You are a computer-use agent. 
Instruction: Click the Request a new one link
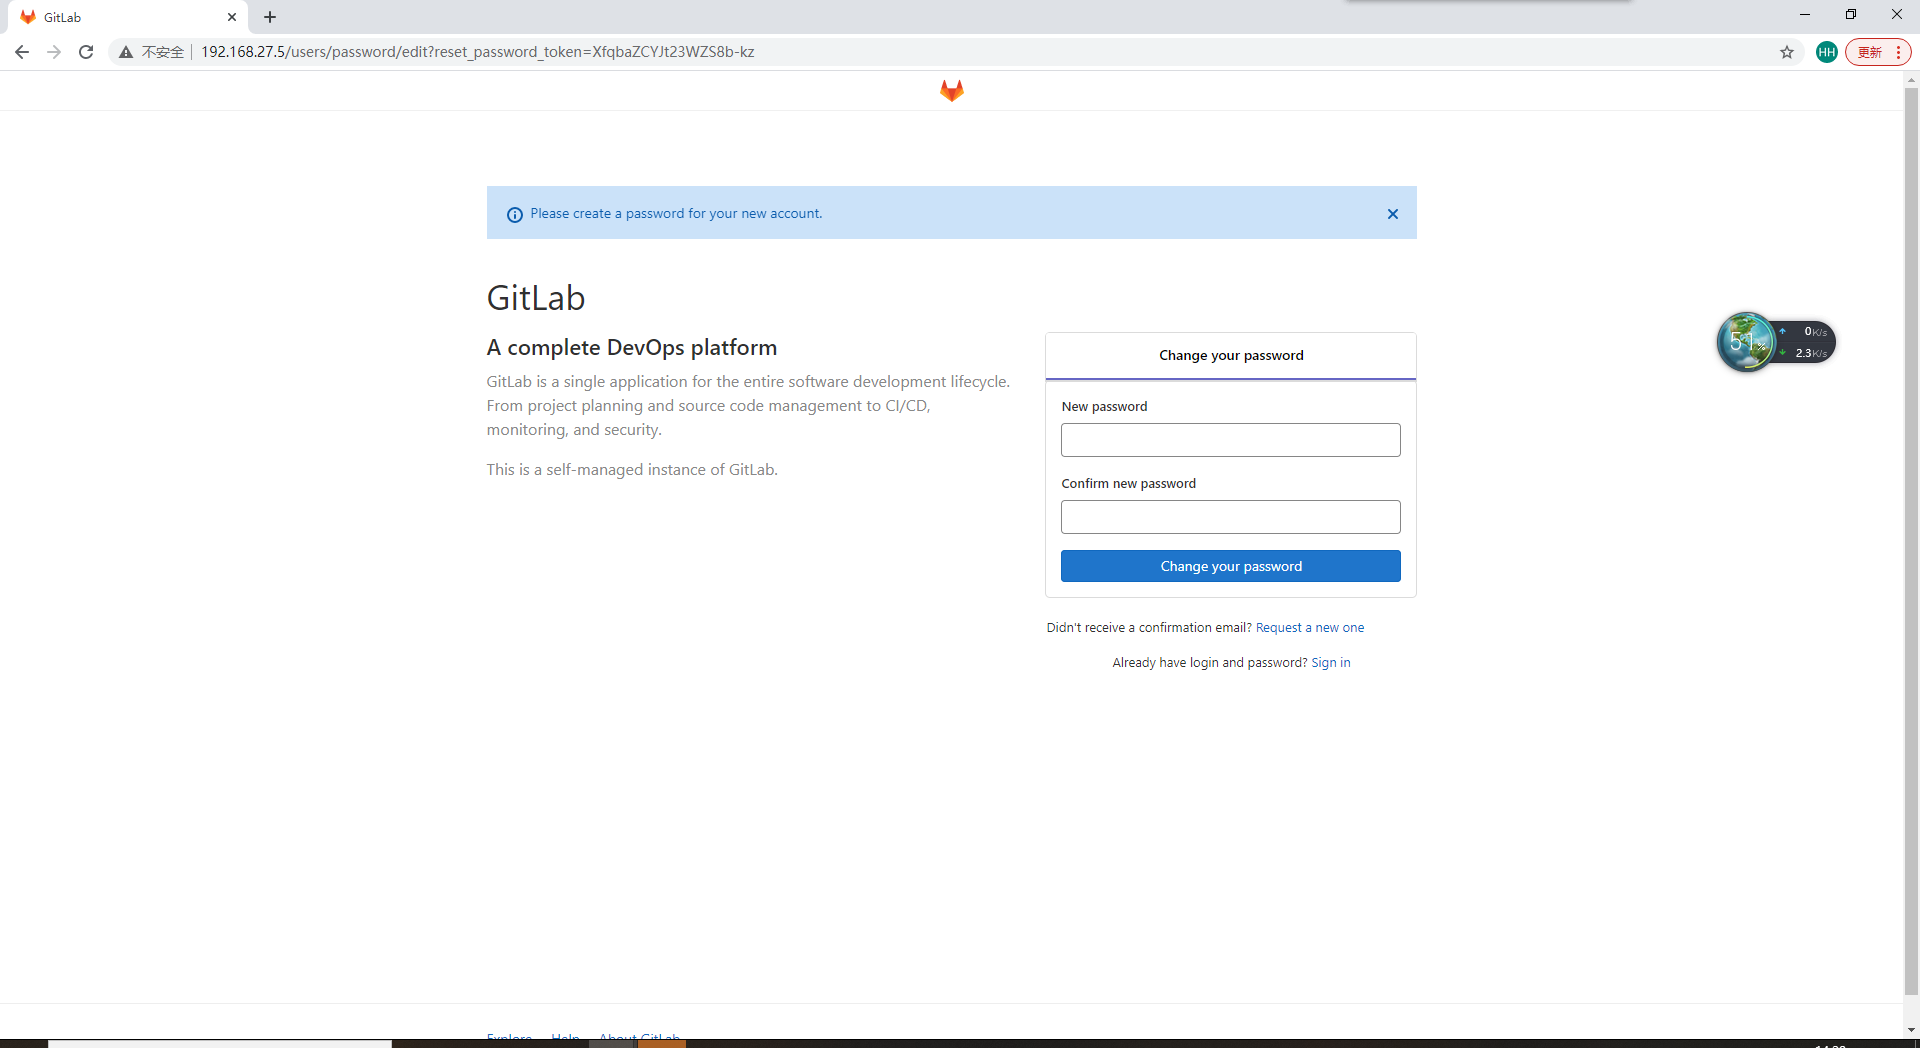(x=1310, y=627)
